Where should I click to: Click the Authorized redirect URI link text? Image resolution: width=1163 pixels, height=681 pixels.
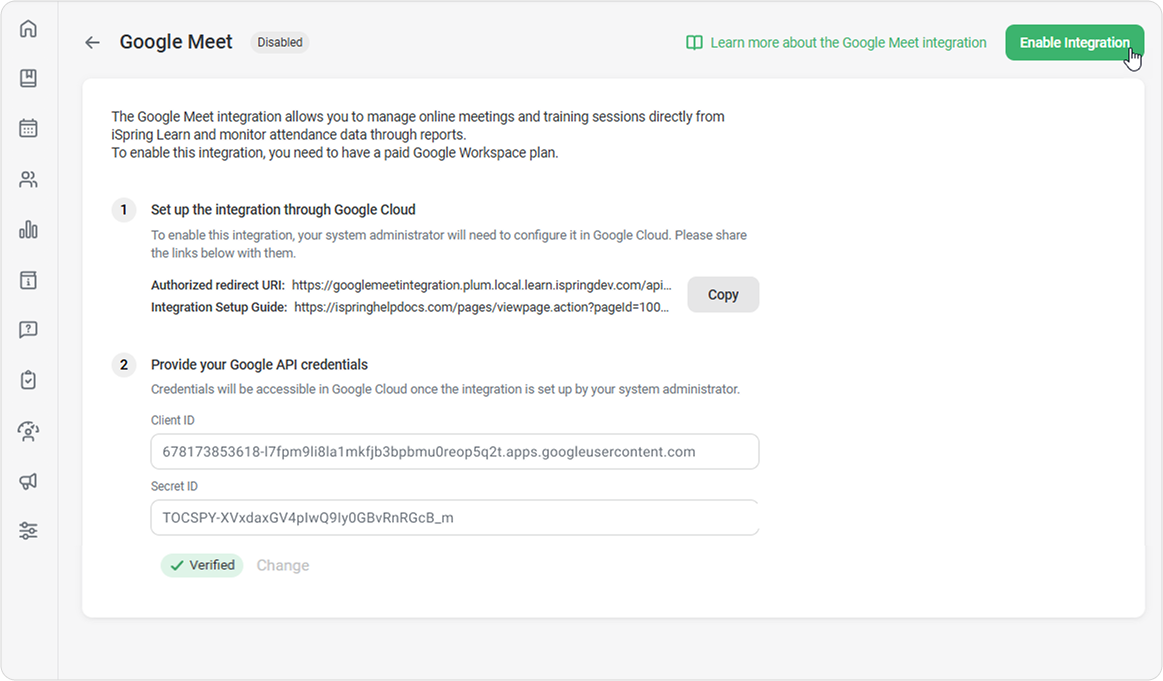point(488,285)
